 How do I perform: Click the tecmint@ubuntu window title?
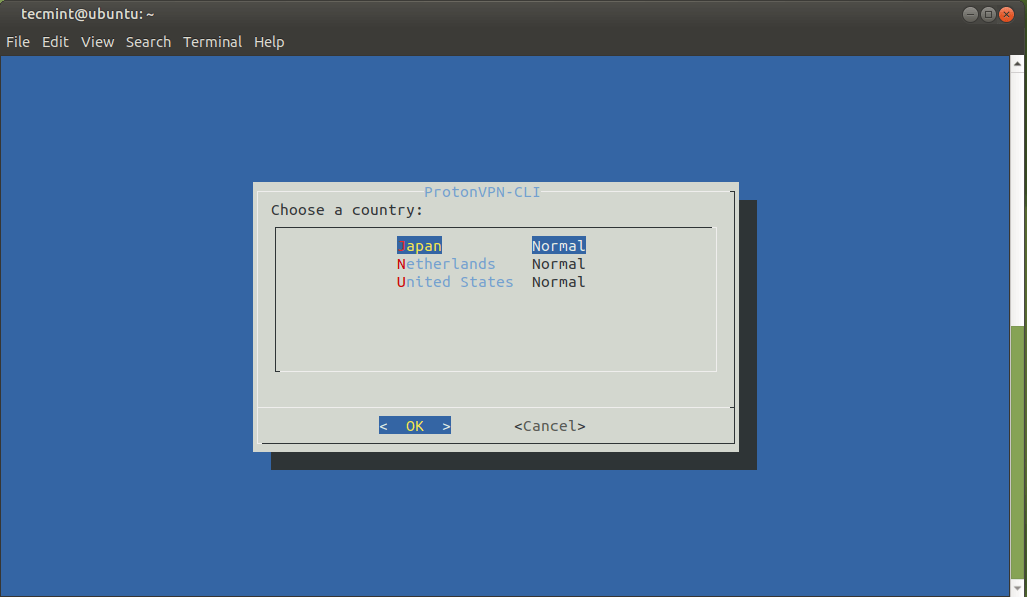[88, 14]
